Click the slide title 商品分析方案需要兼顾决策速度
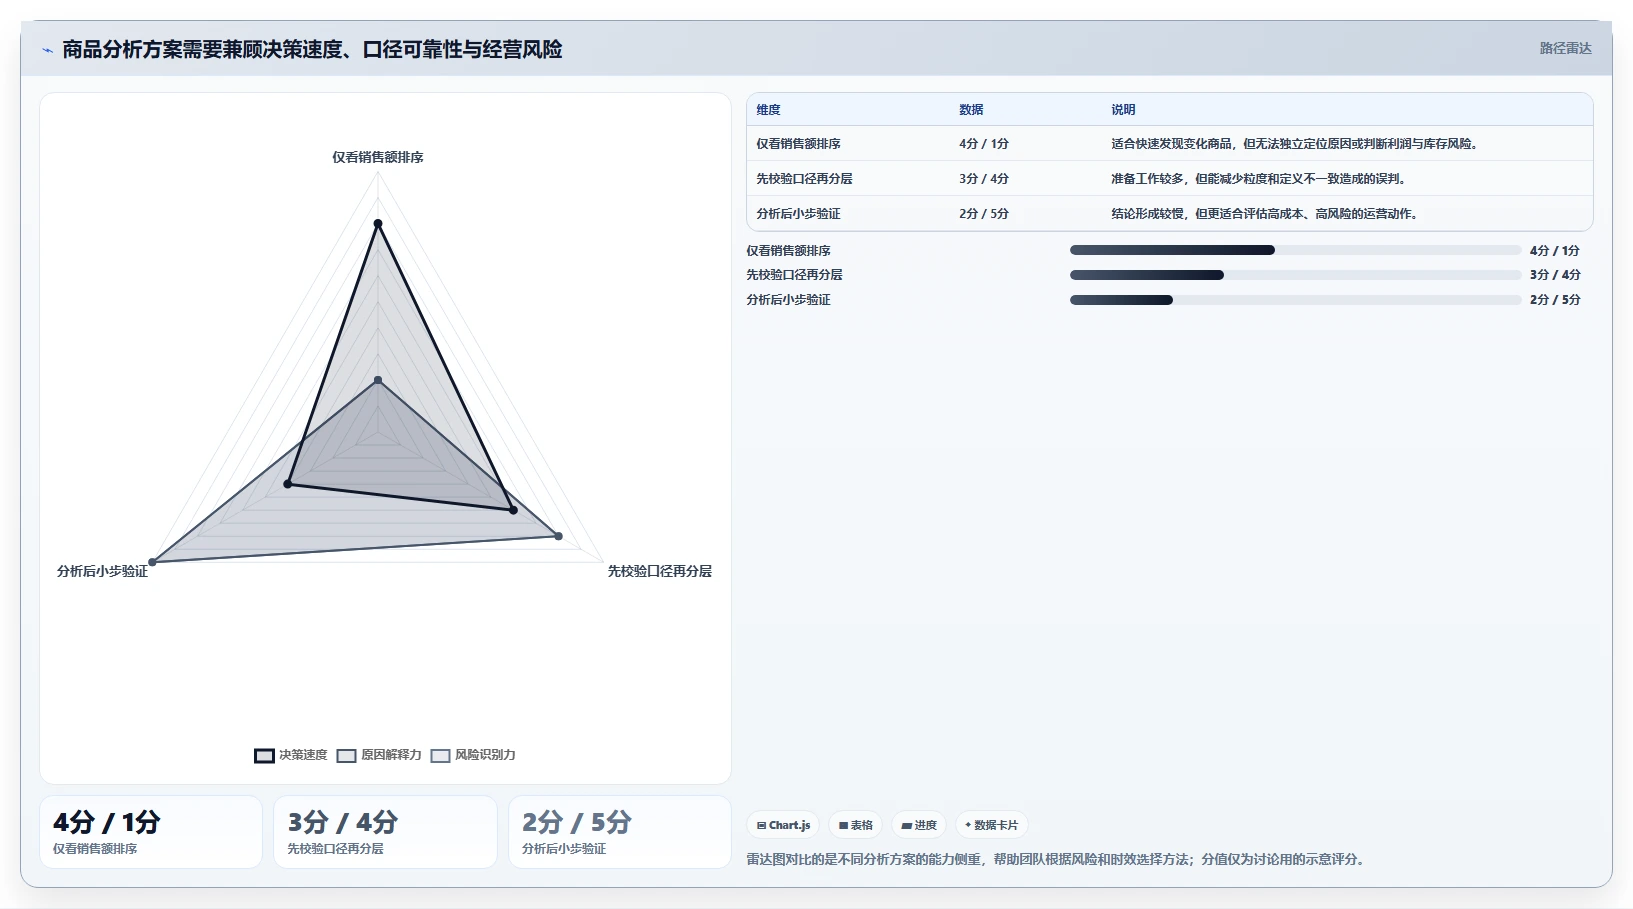 (312, 49)
